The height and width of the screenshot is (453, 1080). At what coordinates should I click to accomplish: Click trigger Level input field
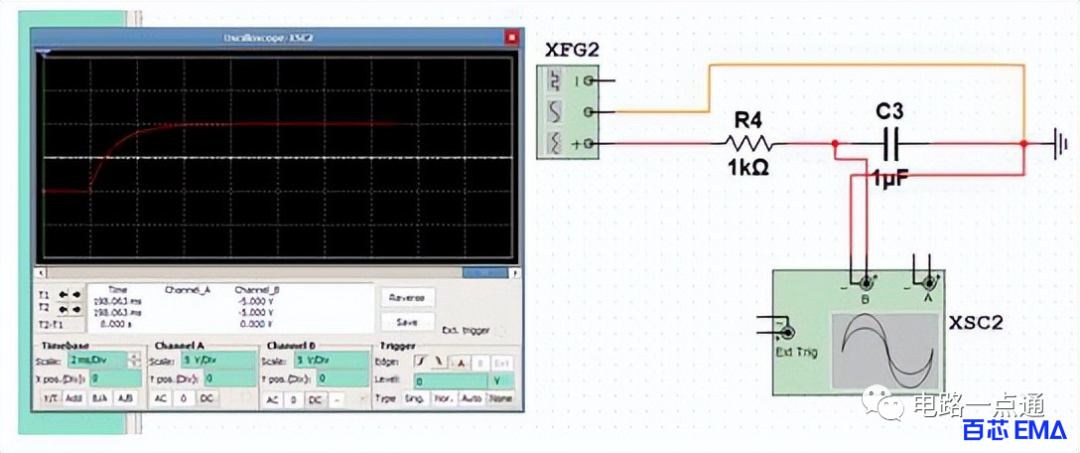[x=450, y=381]
